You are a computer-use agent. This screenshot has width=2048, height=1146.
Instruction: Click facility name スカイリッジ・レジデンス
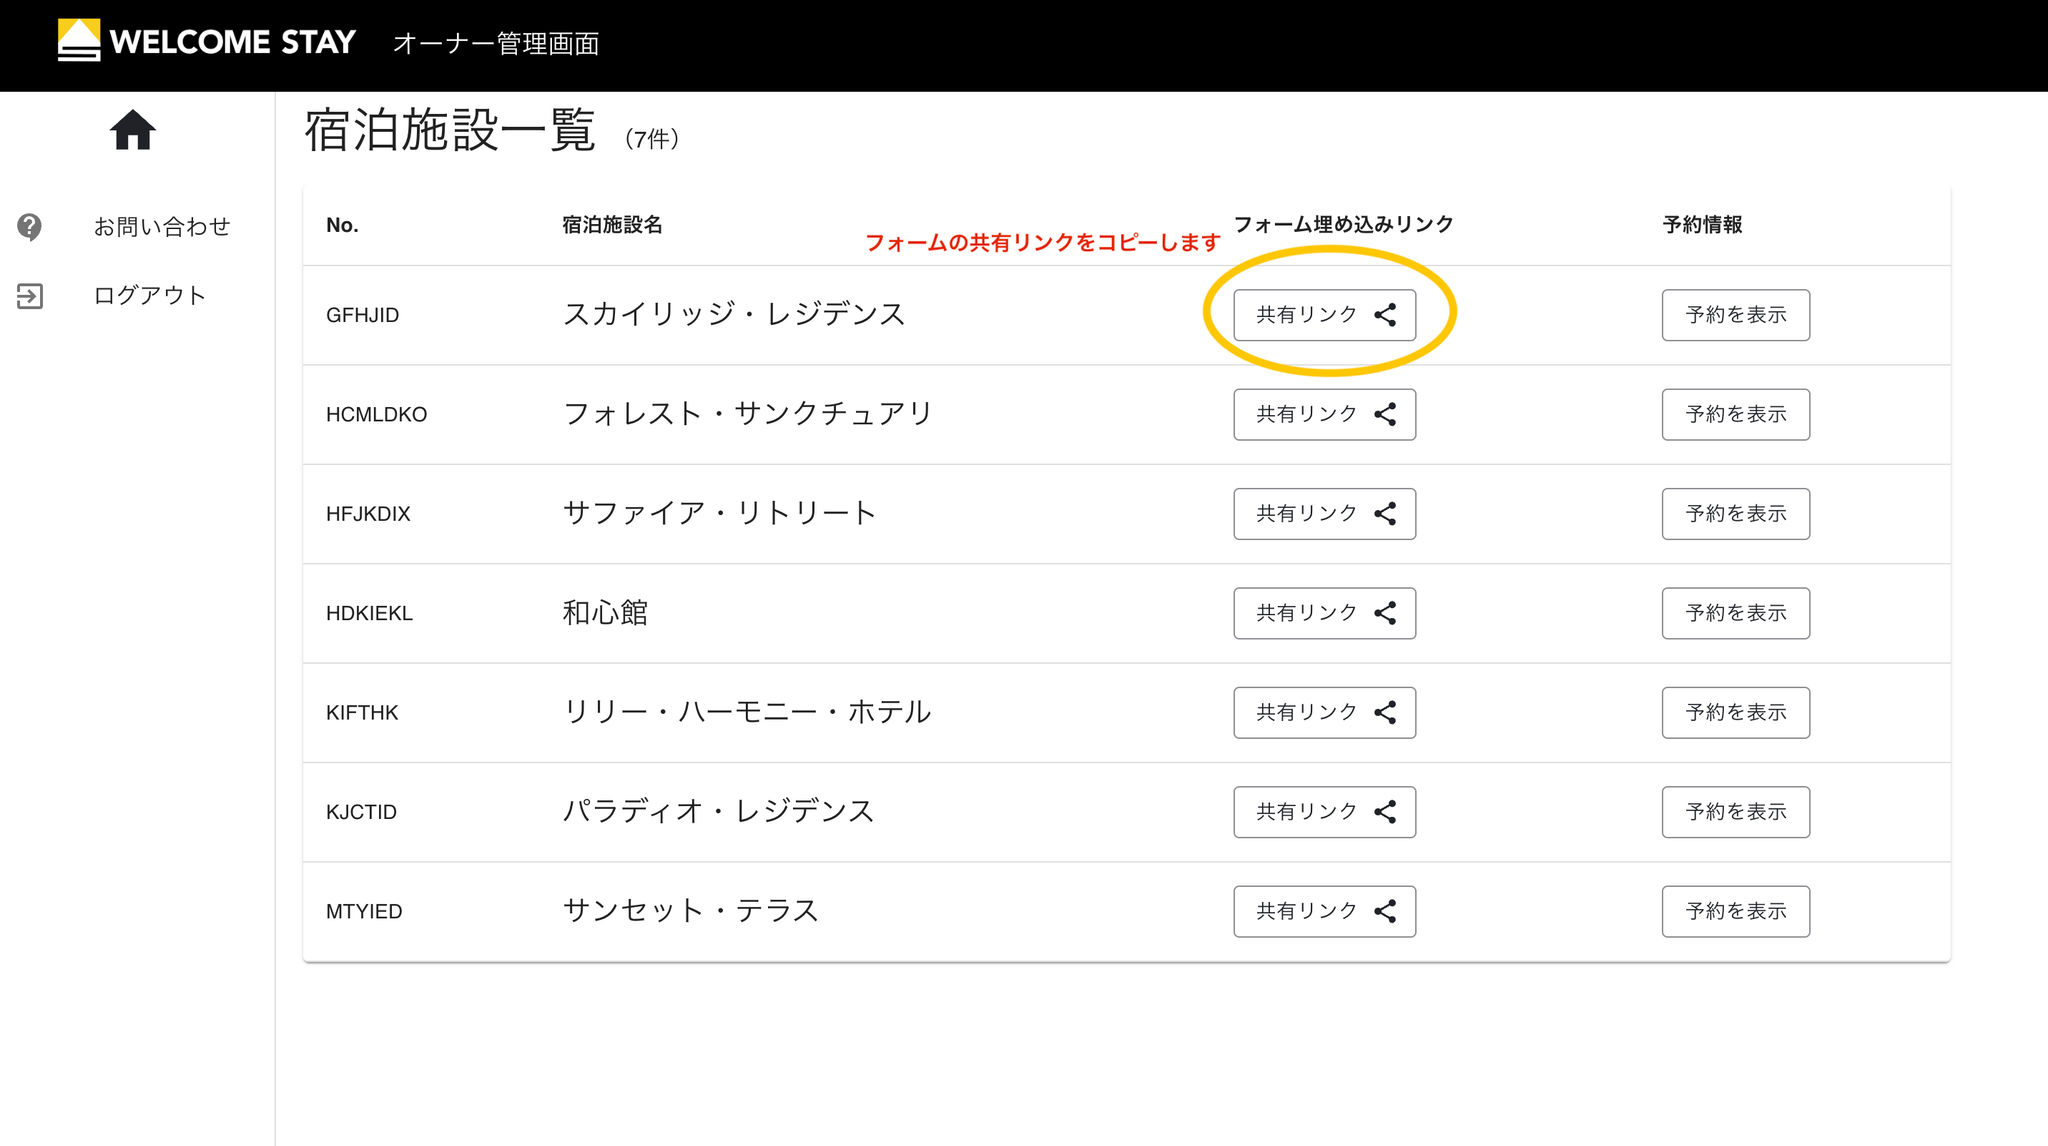click(734, 314)
